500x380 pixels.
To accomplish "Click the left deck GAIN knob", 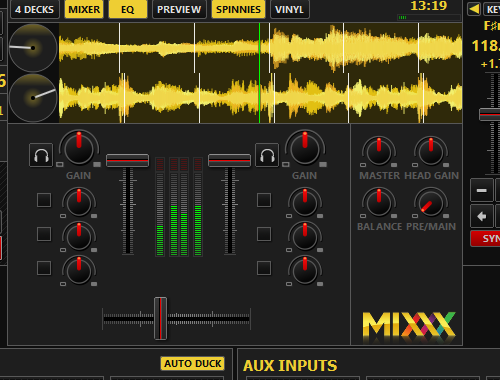I will pyautogui.click(x=79, y=148).
